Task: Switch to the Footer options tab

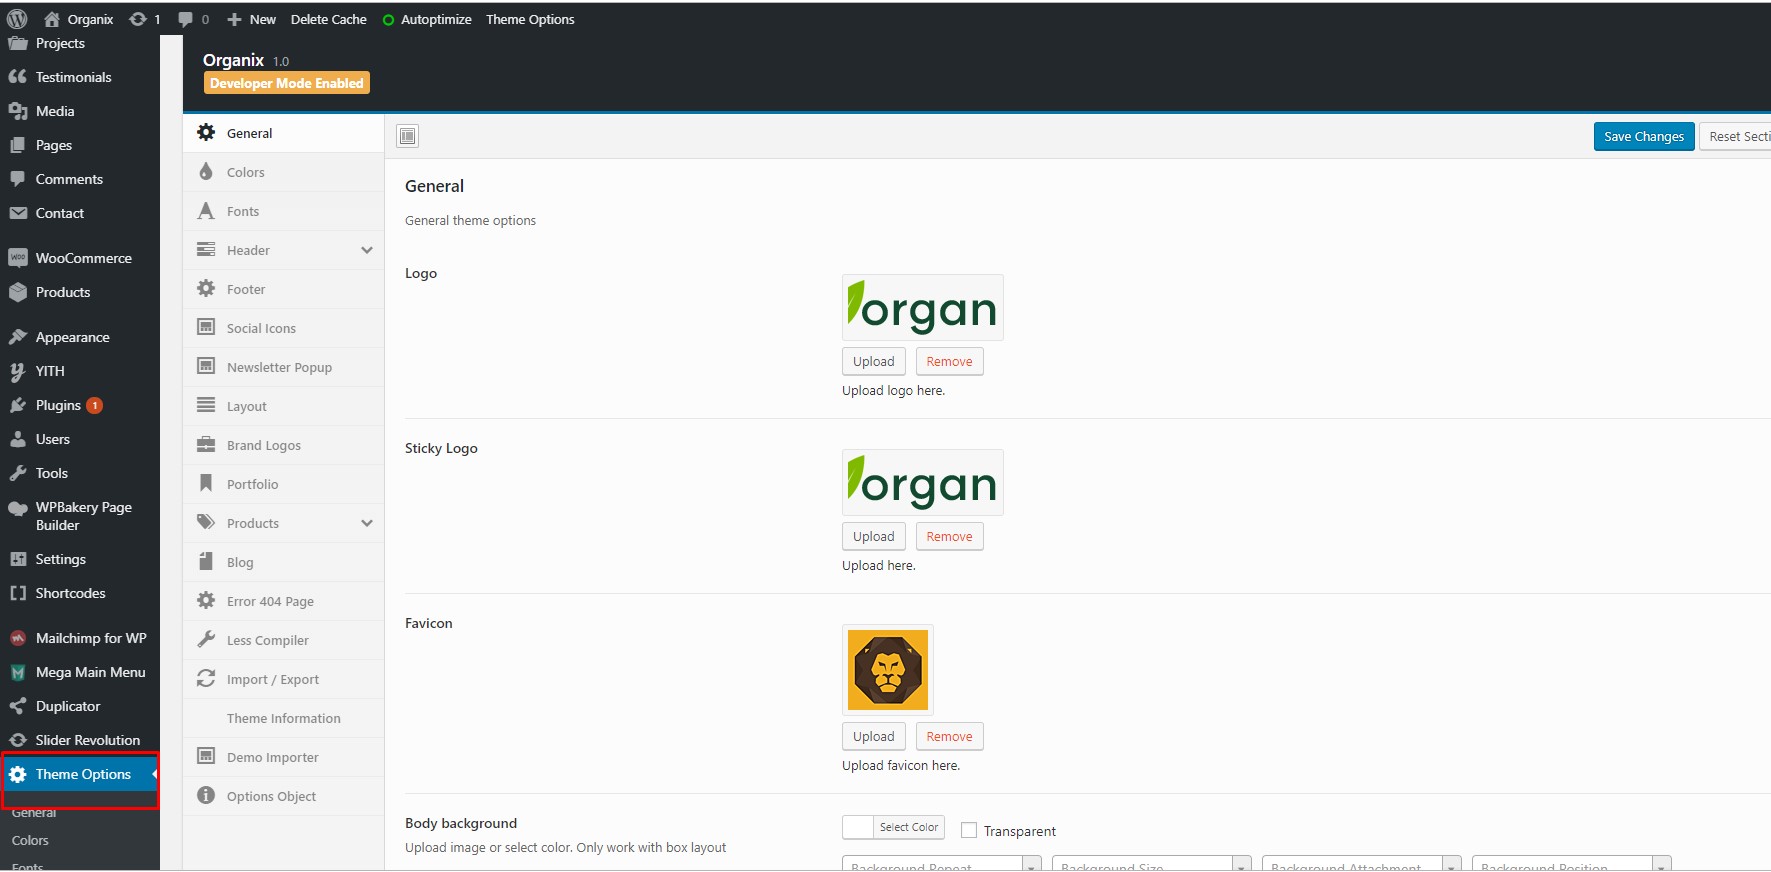Action: point(284,289)
